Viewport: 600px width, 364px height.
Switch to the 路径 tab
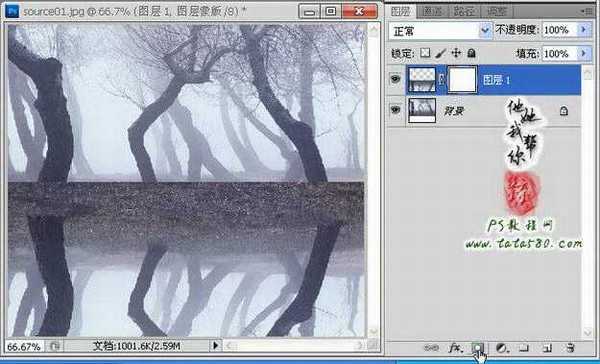tap(464, 12)
